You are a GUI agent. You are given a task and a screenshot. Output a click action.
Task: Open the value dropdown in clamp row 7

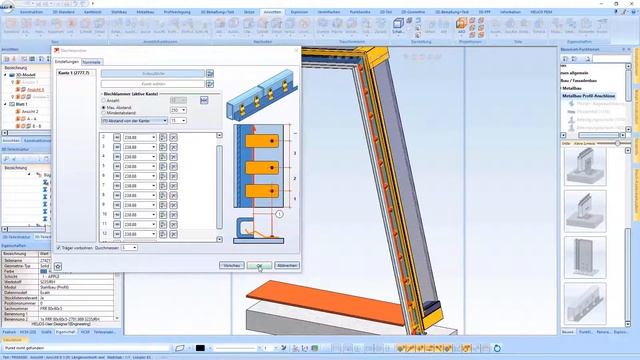(153, 186)
